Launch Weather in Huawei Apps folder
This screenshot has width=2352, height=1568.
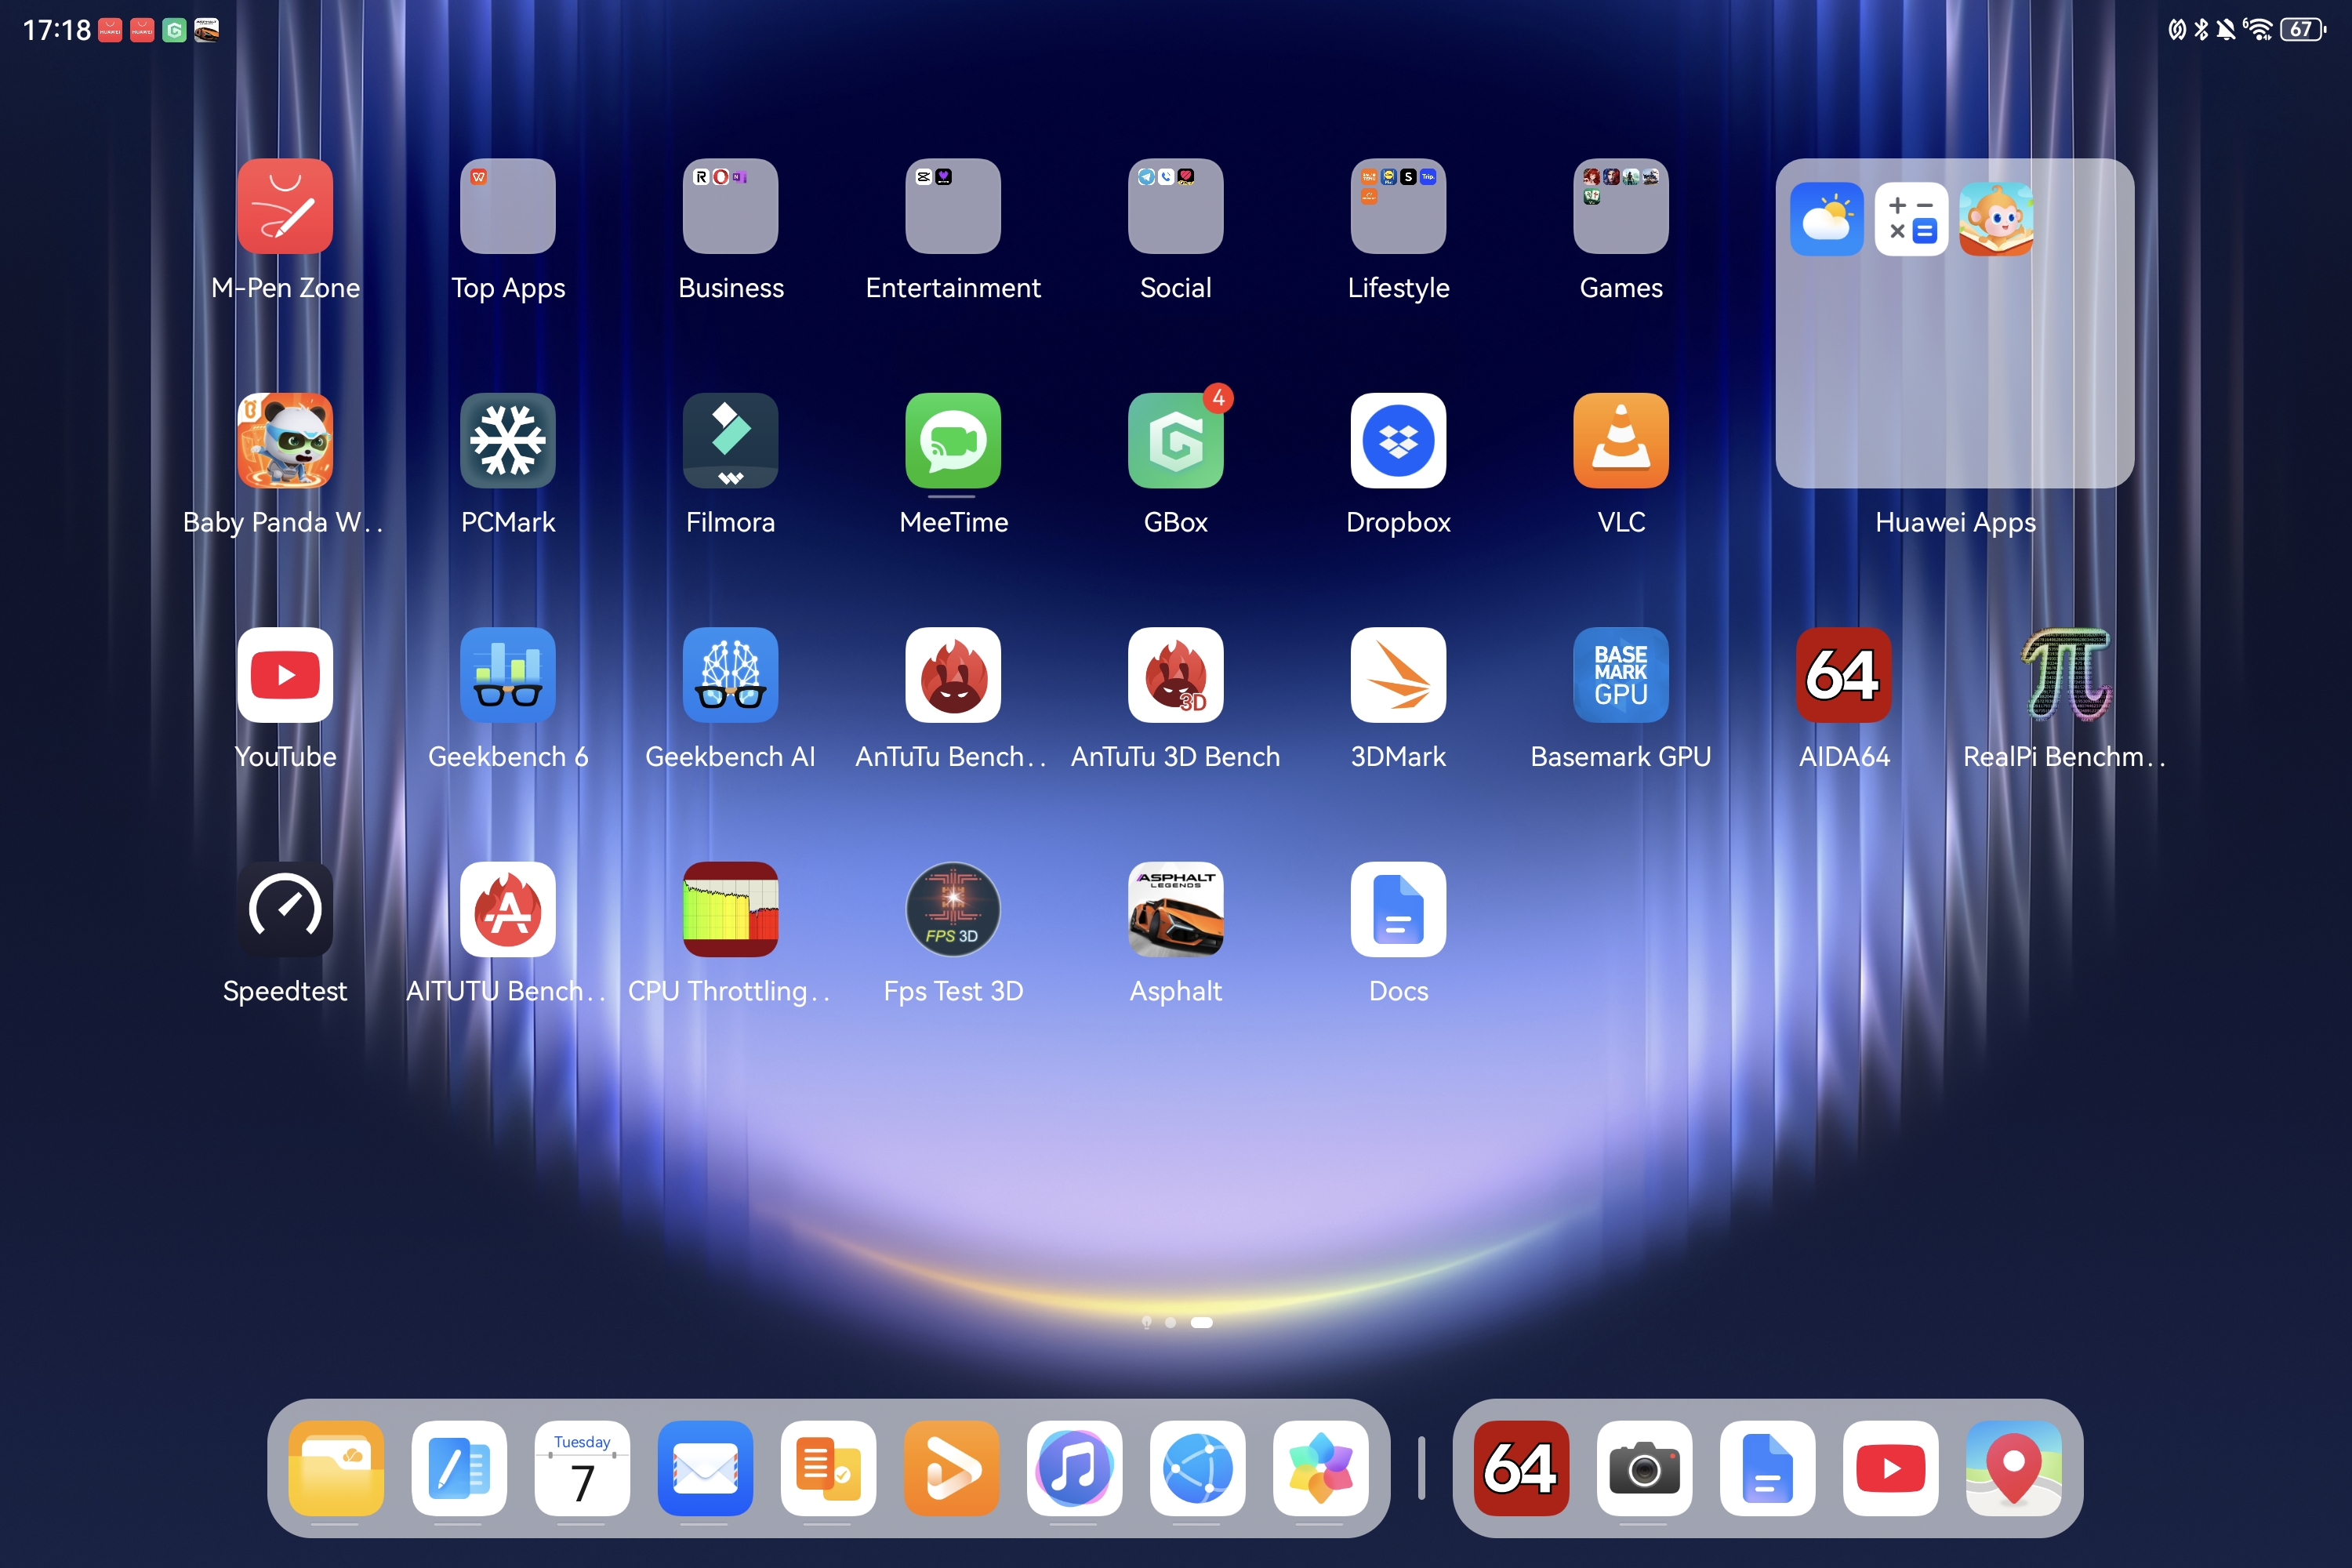[1827, 219]
